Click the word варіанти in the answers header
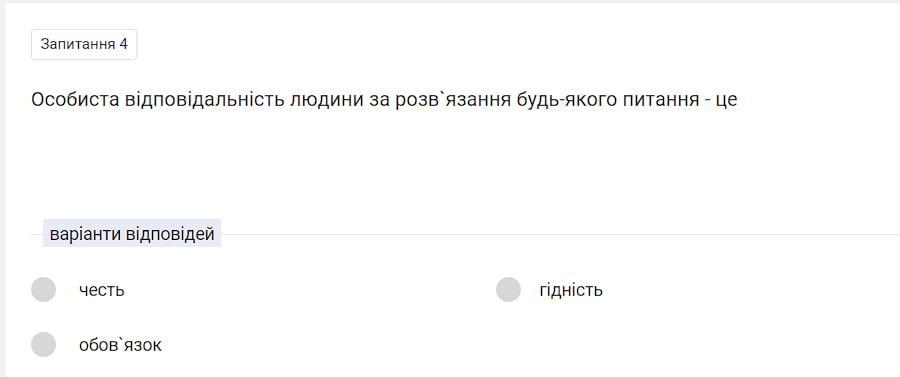Image resolution: width=900 pixels, height=377 pixels. point(84,234)
